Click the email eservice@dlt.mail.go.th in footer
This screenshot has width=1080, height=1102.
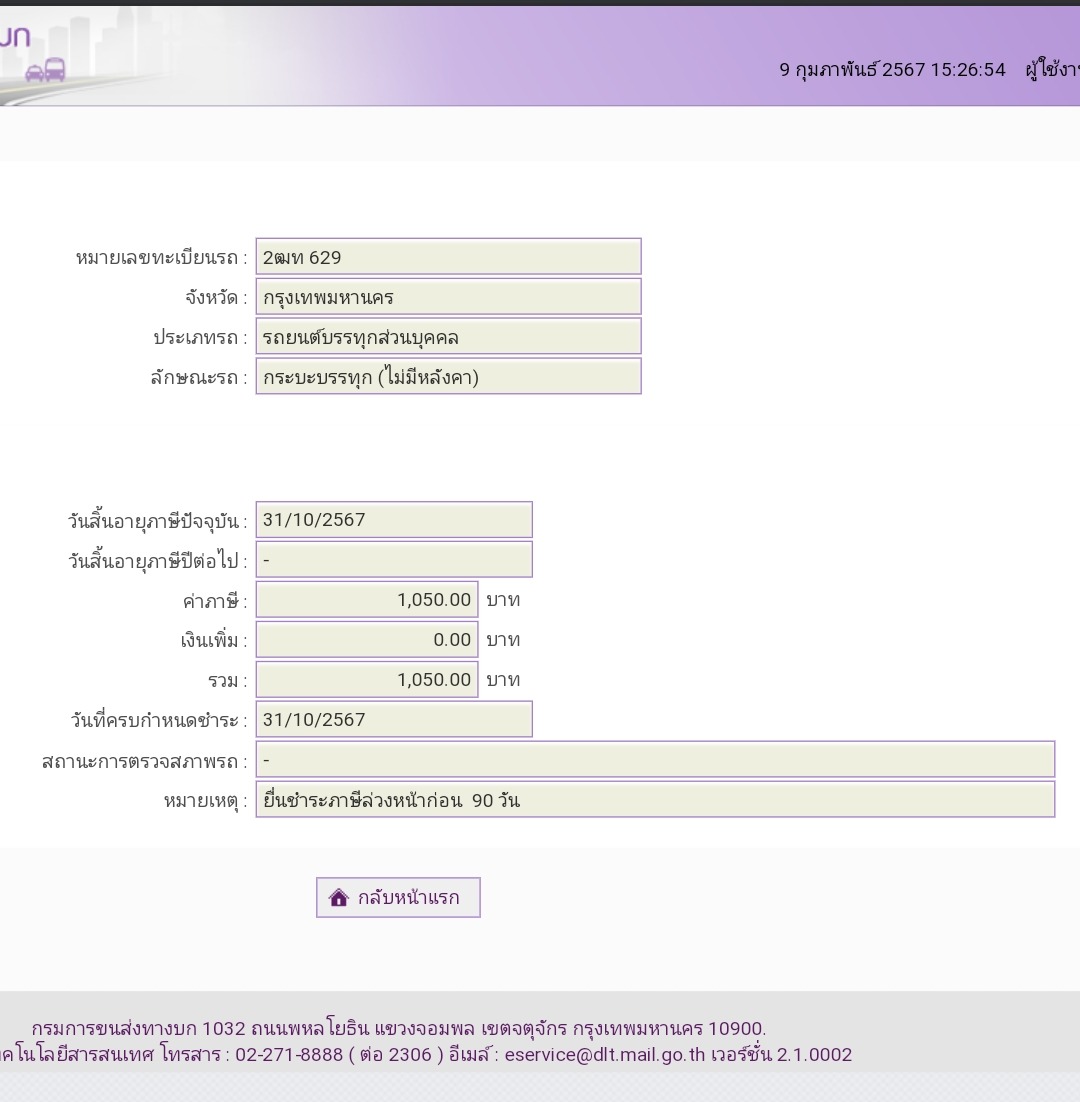coord(604,1054)
